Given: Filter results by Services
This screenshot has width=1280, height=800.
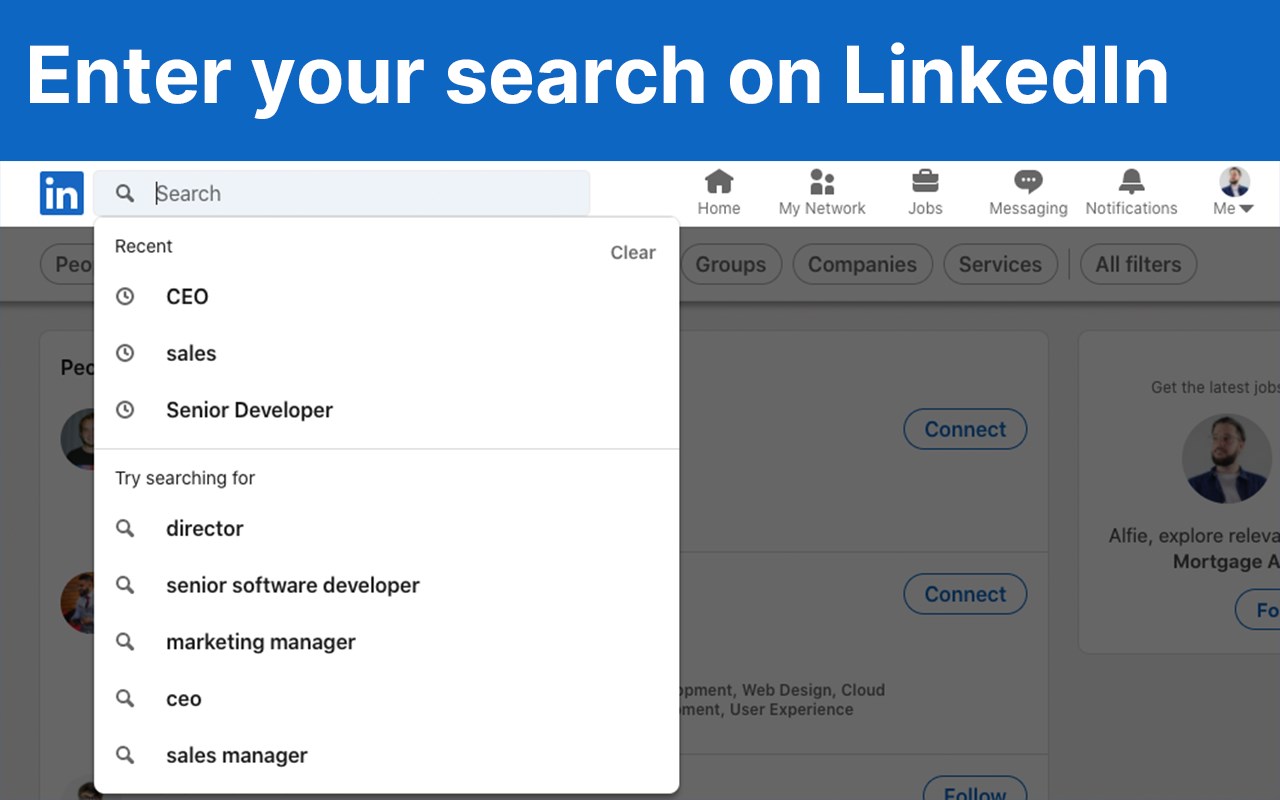Looking at the screenshot, I should coord(1000,265).
